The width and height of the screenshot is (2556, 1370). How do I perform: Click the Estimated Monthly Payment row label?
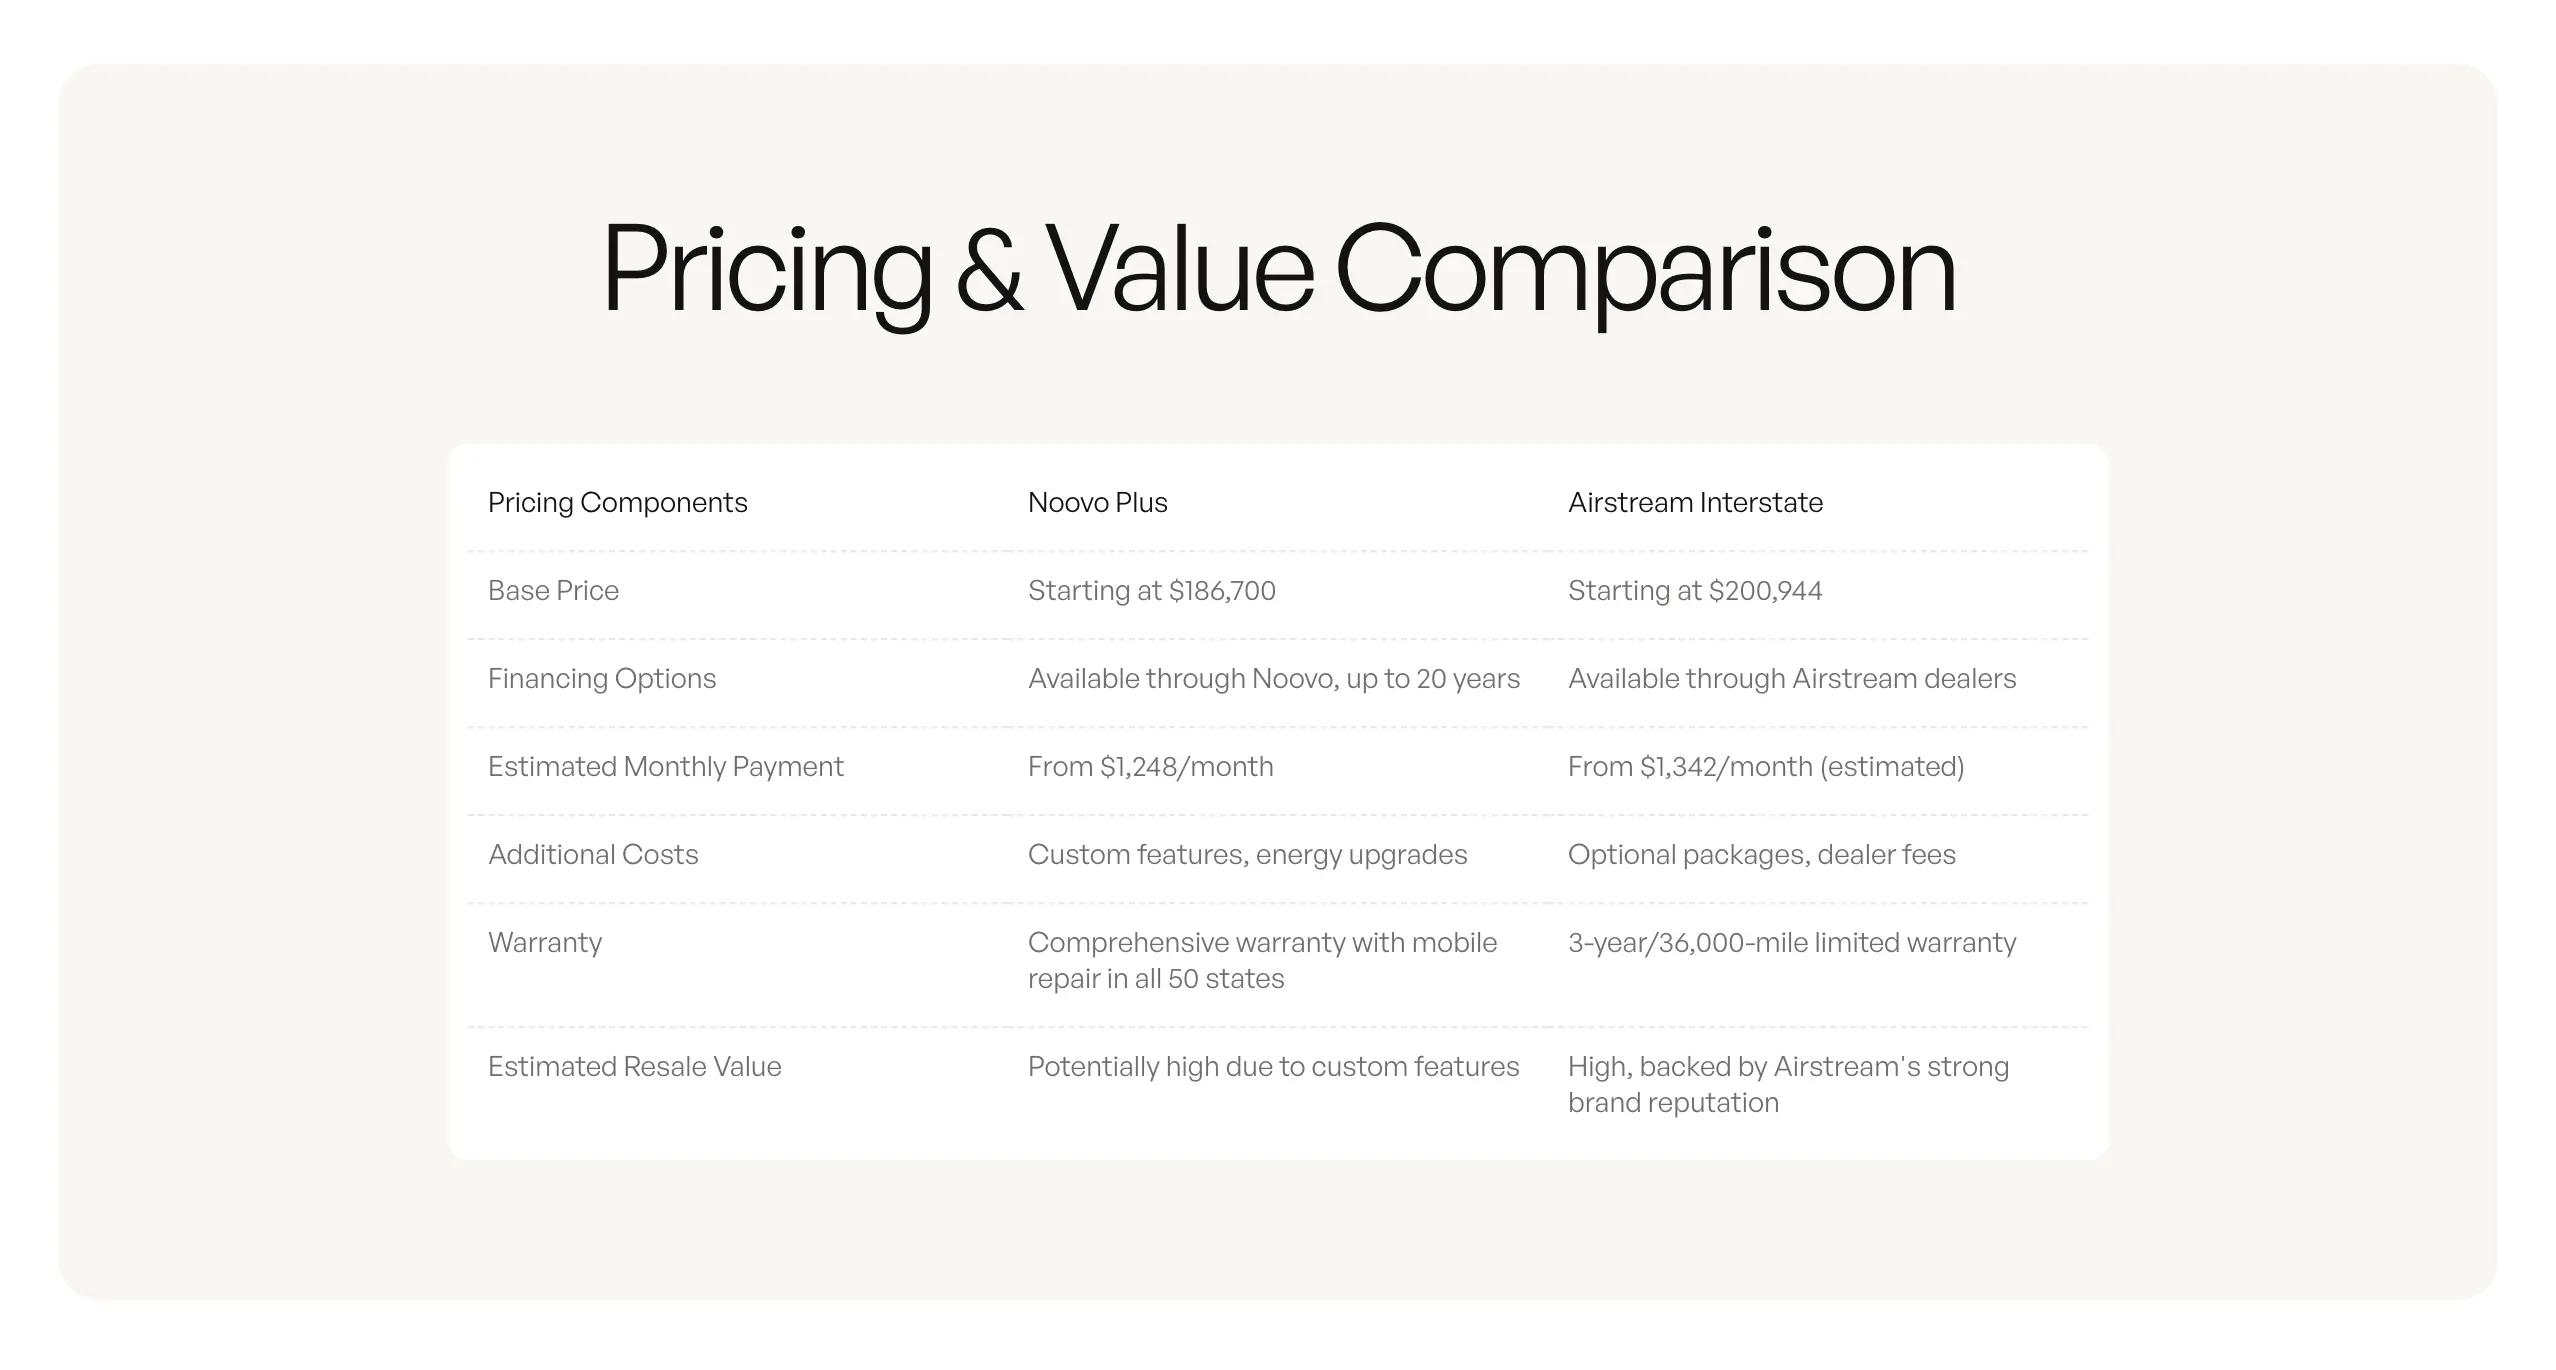(666, 766)
